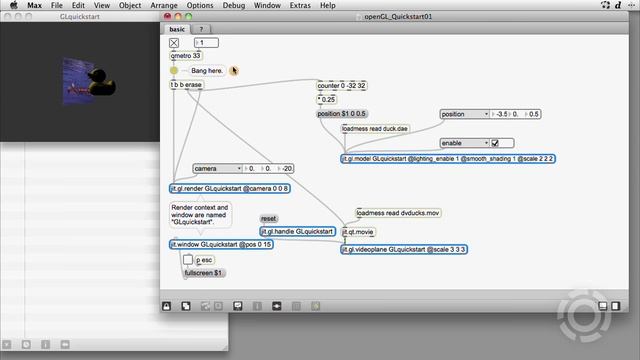Screen dimensions: 640x360
Task: Open the Debug menu
Action: 234,5
